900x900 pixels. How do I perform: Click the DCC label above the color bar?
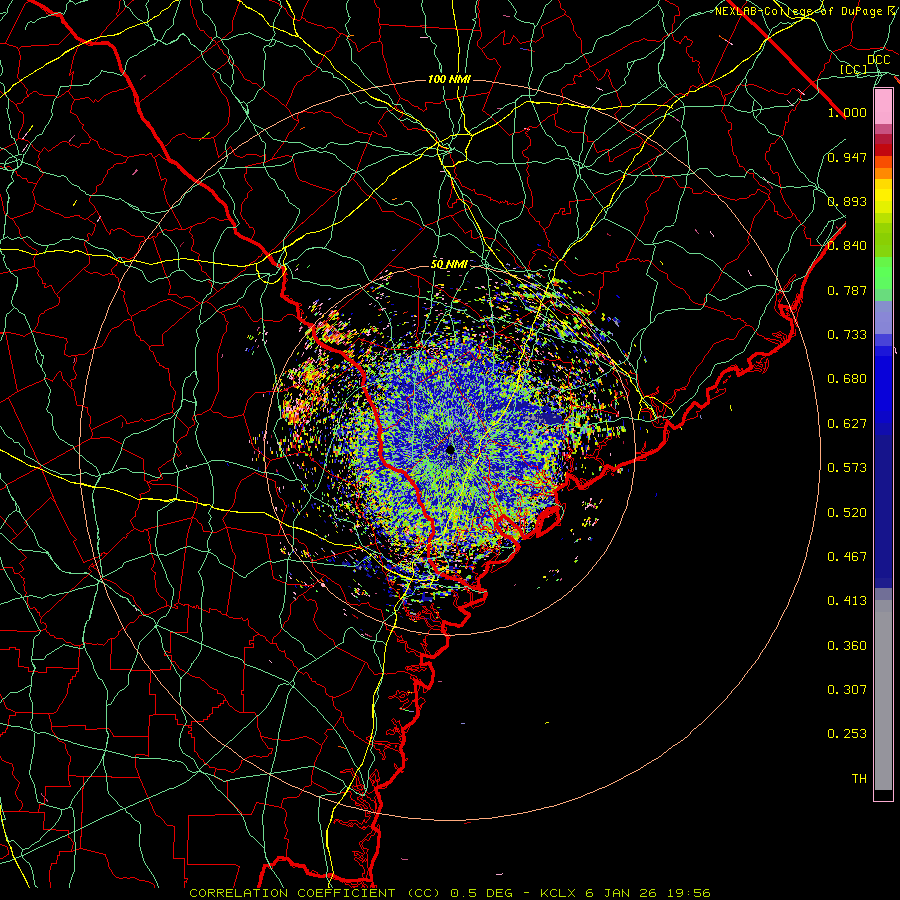point(878,60)
